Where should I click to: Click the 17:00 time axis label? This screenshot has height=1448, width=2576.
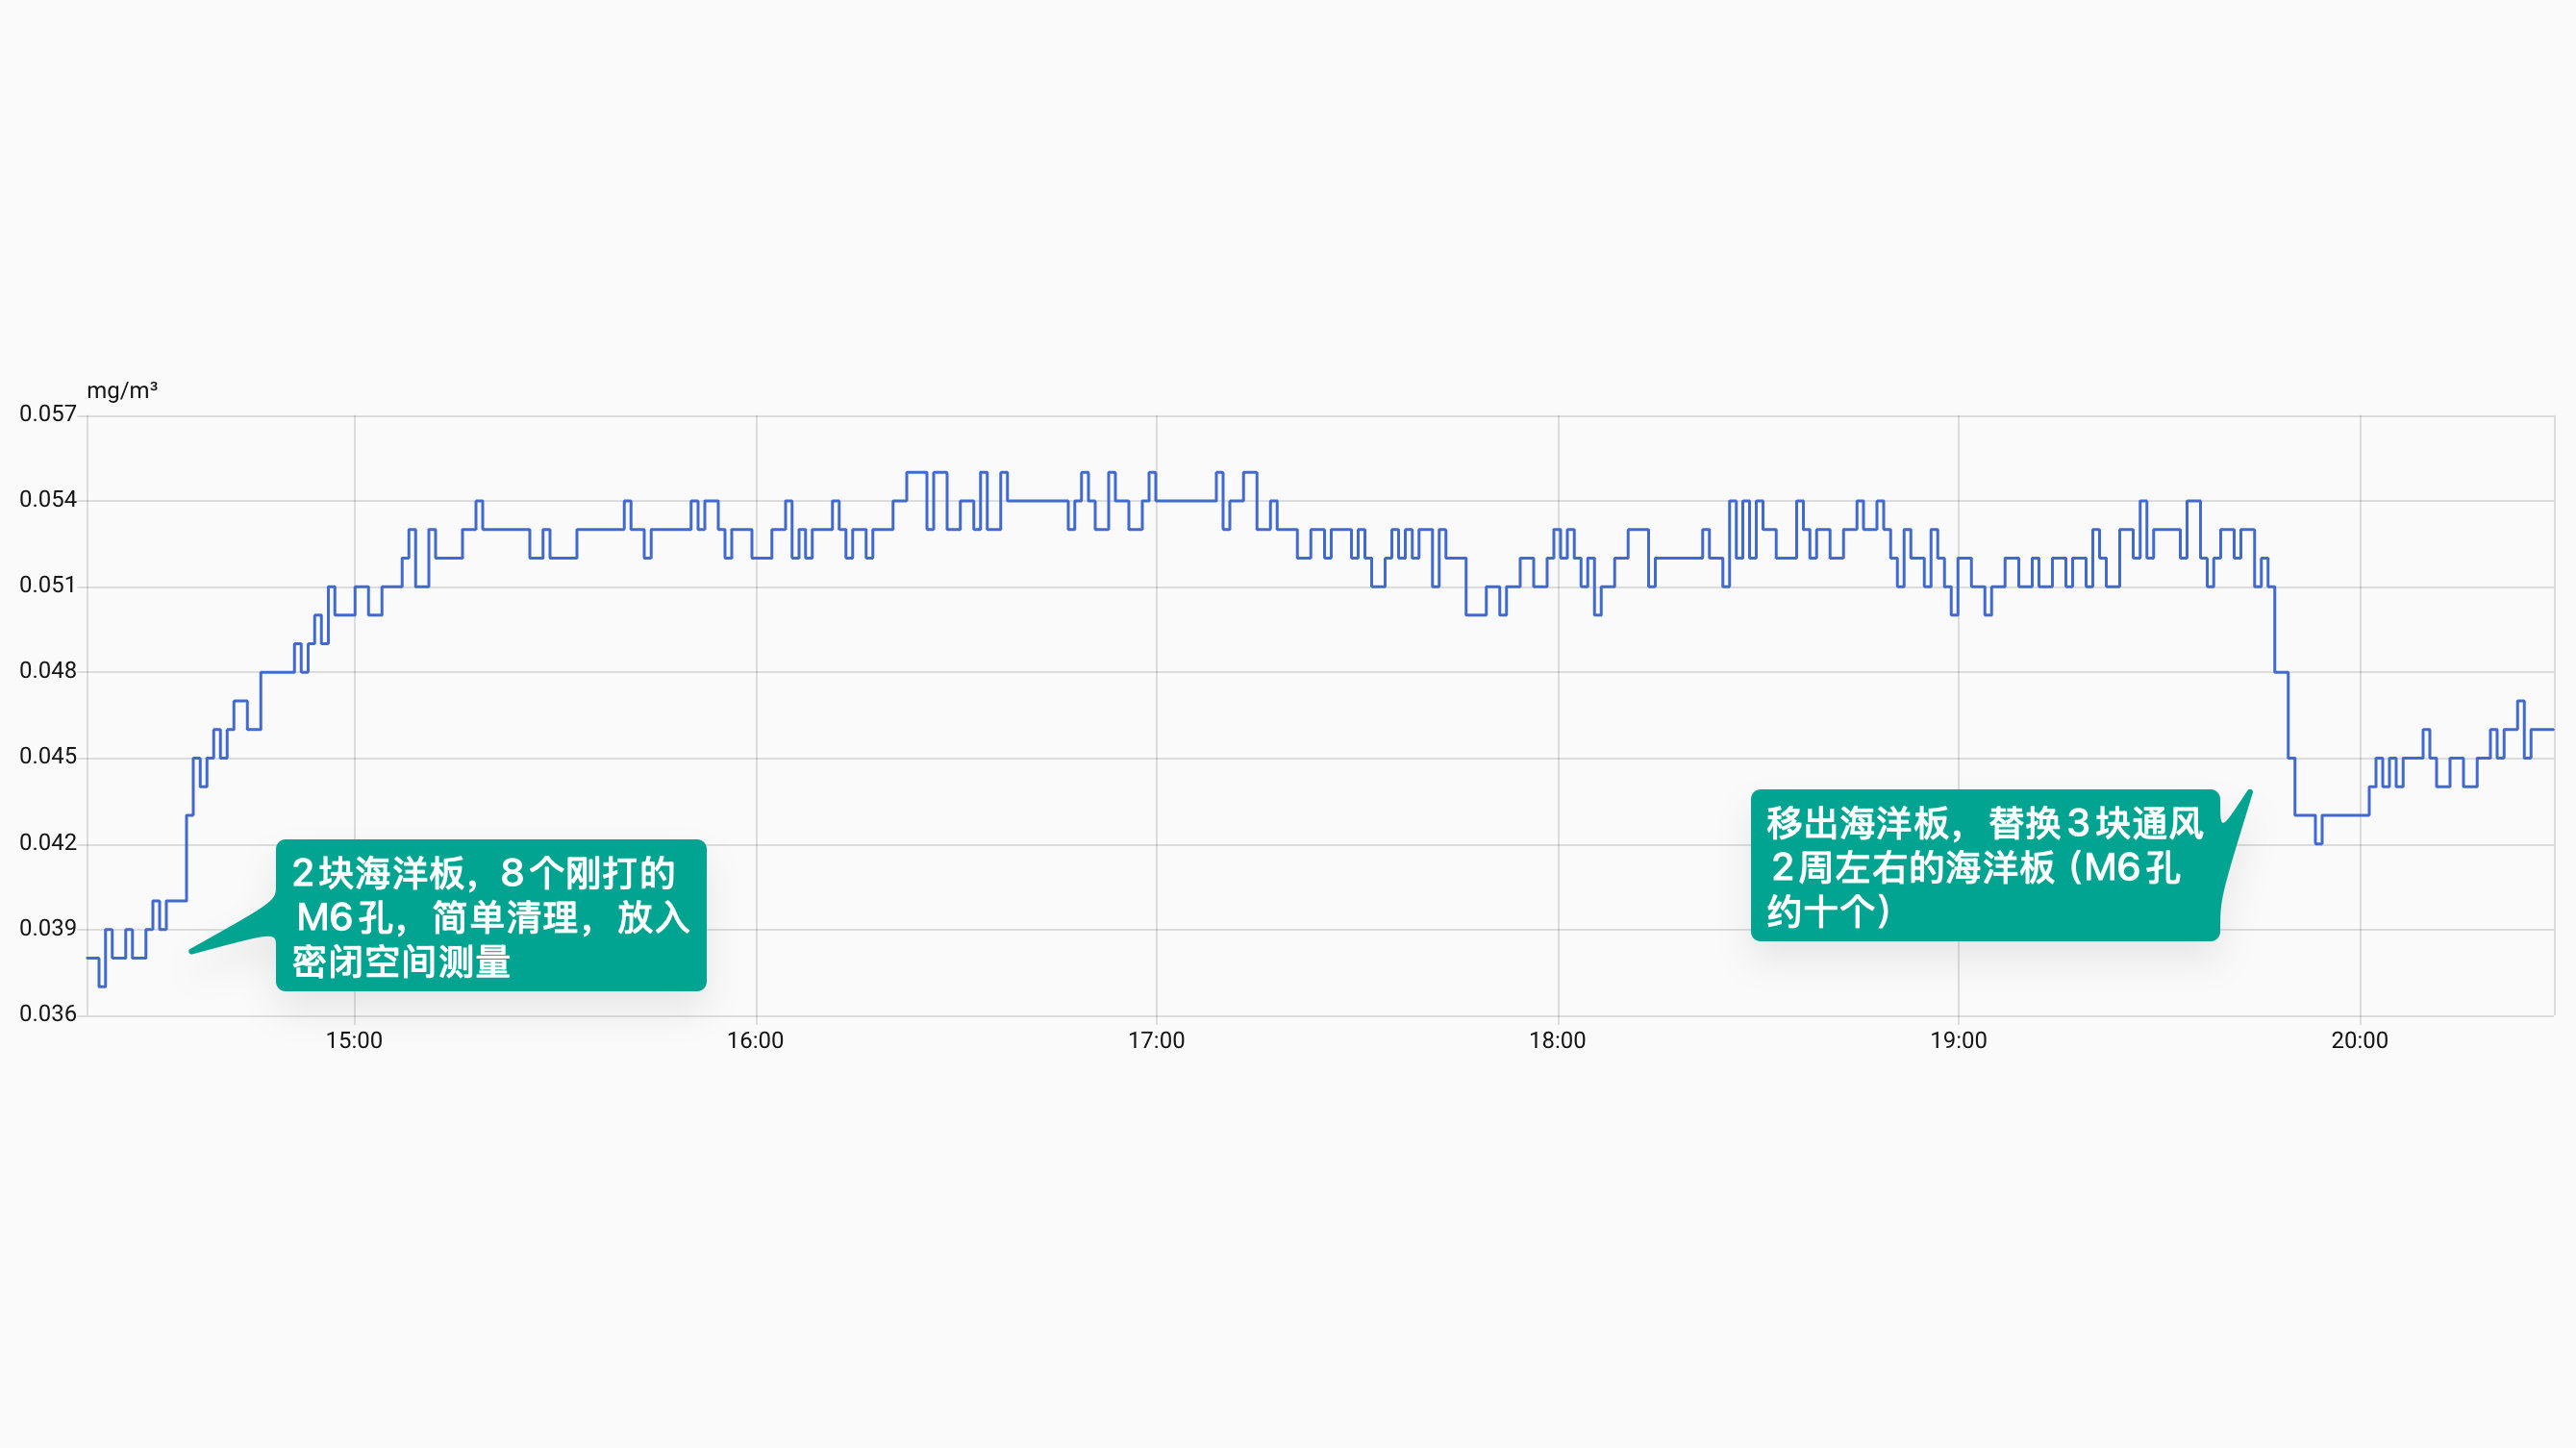click(1156, 1040)
